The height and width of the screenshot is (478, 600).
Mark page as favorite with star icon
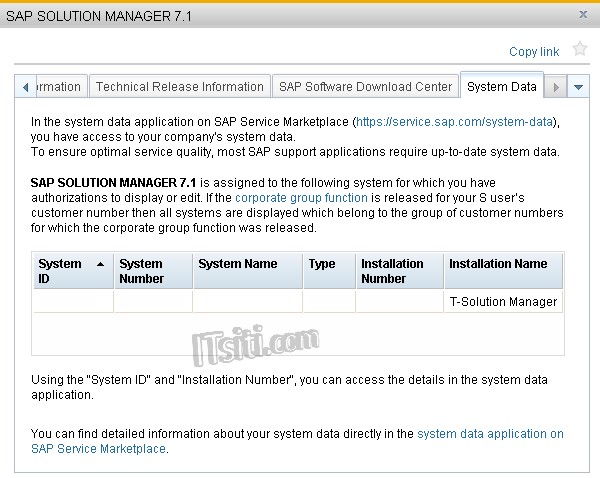tap(580, 49)
